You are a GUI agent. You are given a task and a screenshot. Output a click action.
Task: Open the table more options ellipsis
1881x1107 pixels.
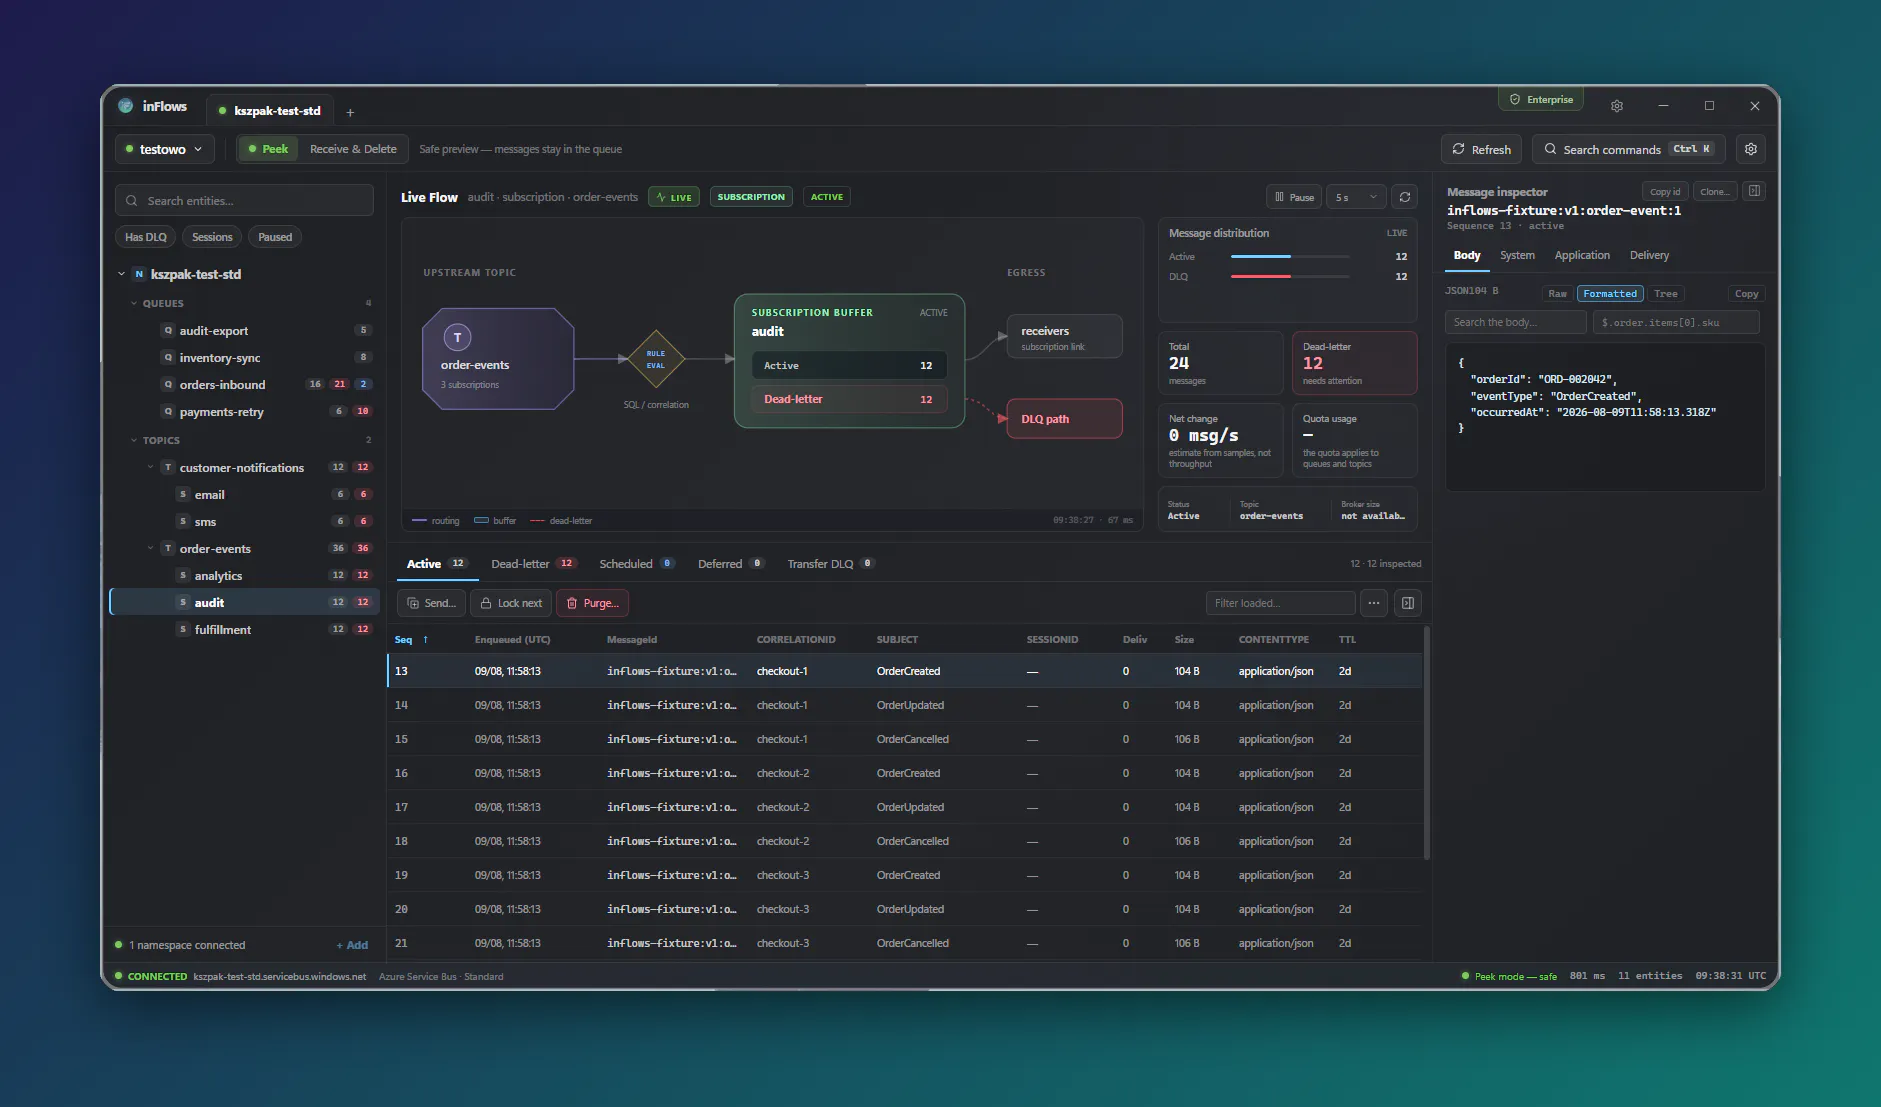1374,603
